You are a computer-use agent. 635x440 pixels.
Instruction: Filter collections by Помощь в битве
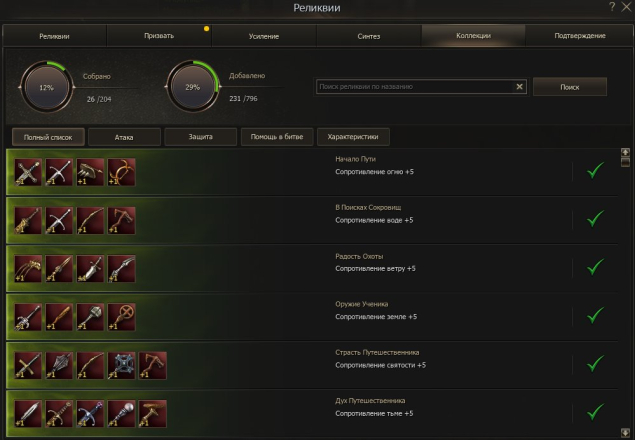[x=277, y=137]
